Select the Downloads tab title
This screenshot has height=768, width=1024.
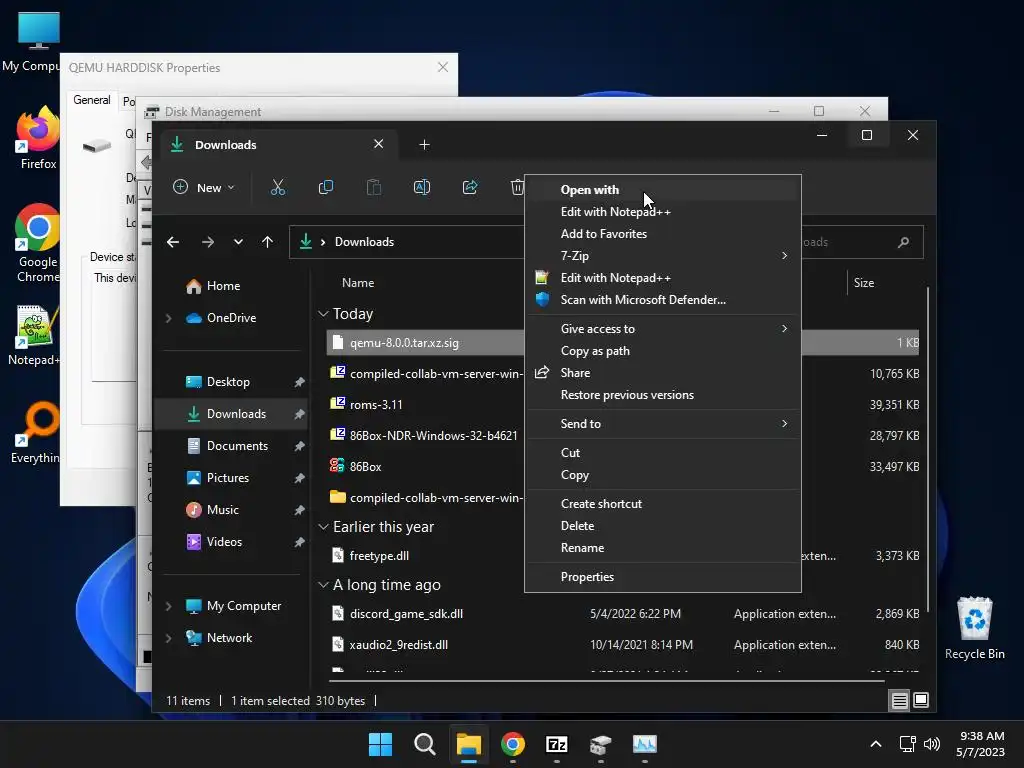pos(225,145)
